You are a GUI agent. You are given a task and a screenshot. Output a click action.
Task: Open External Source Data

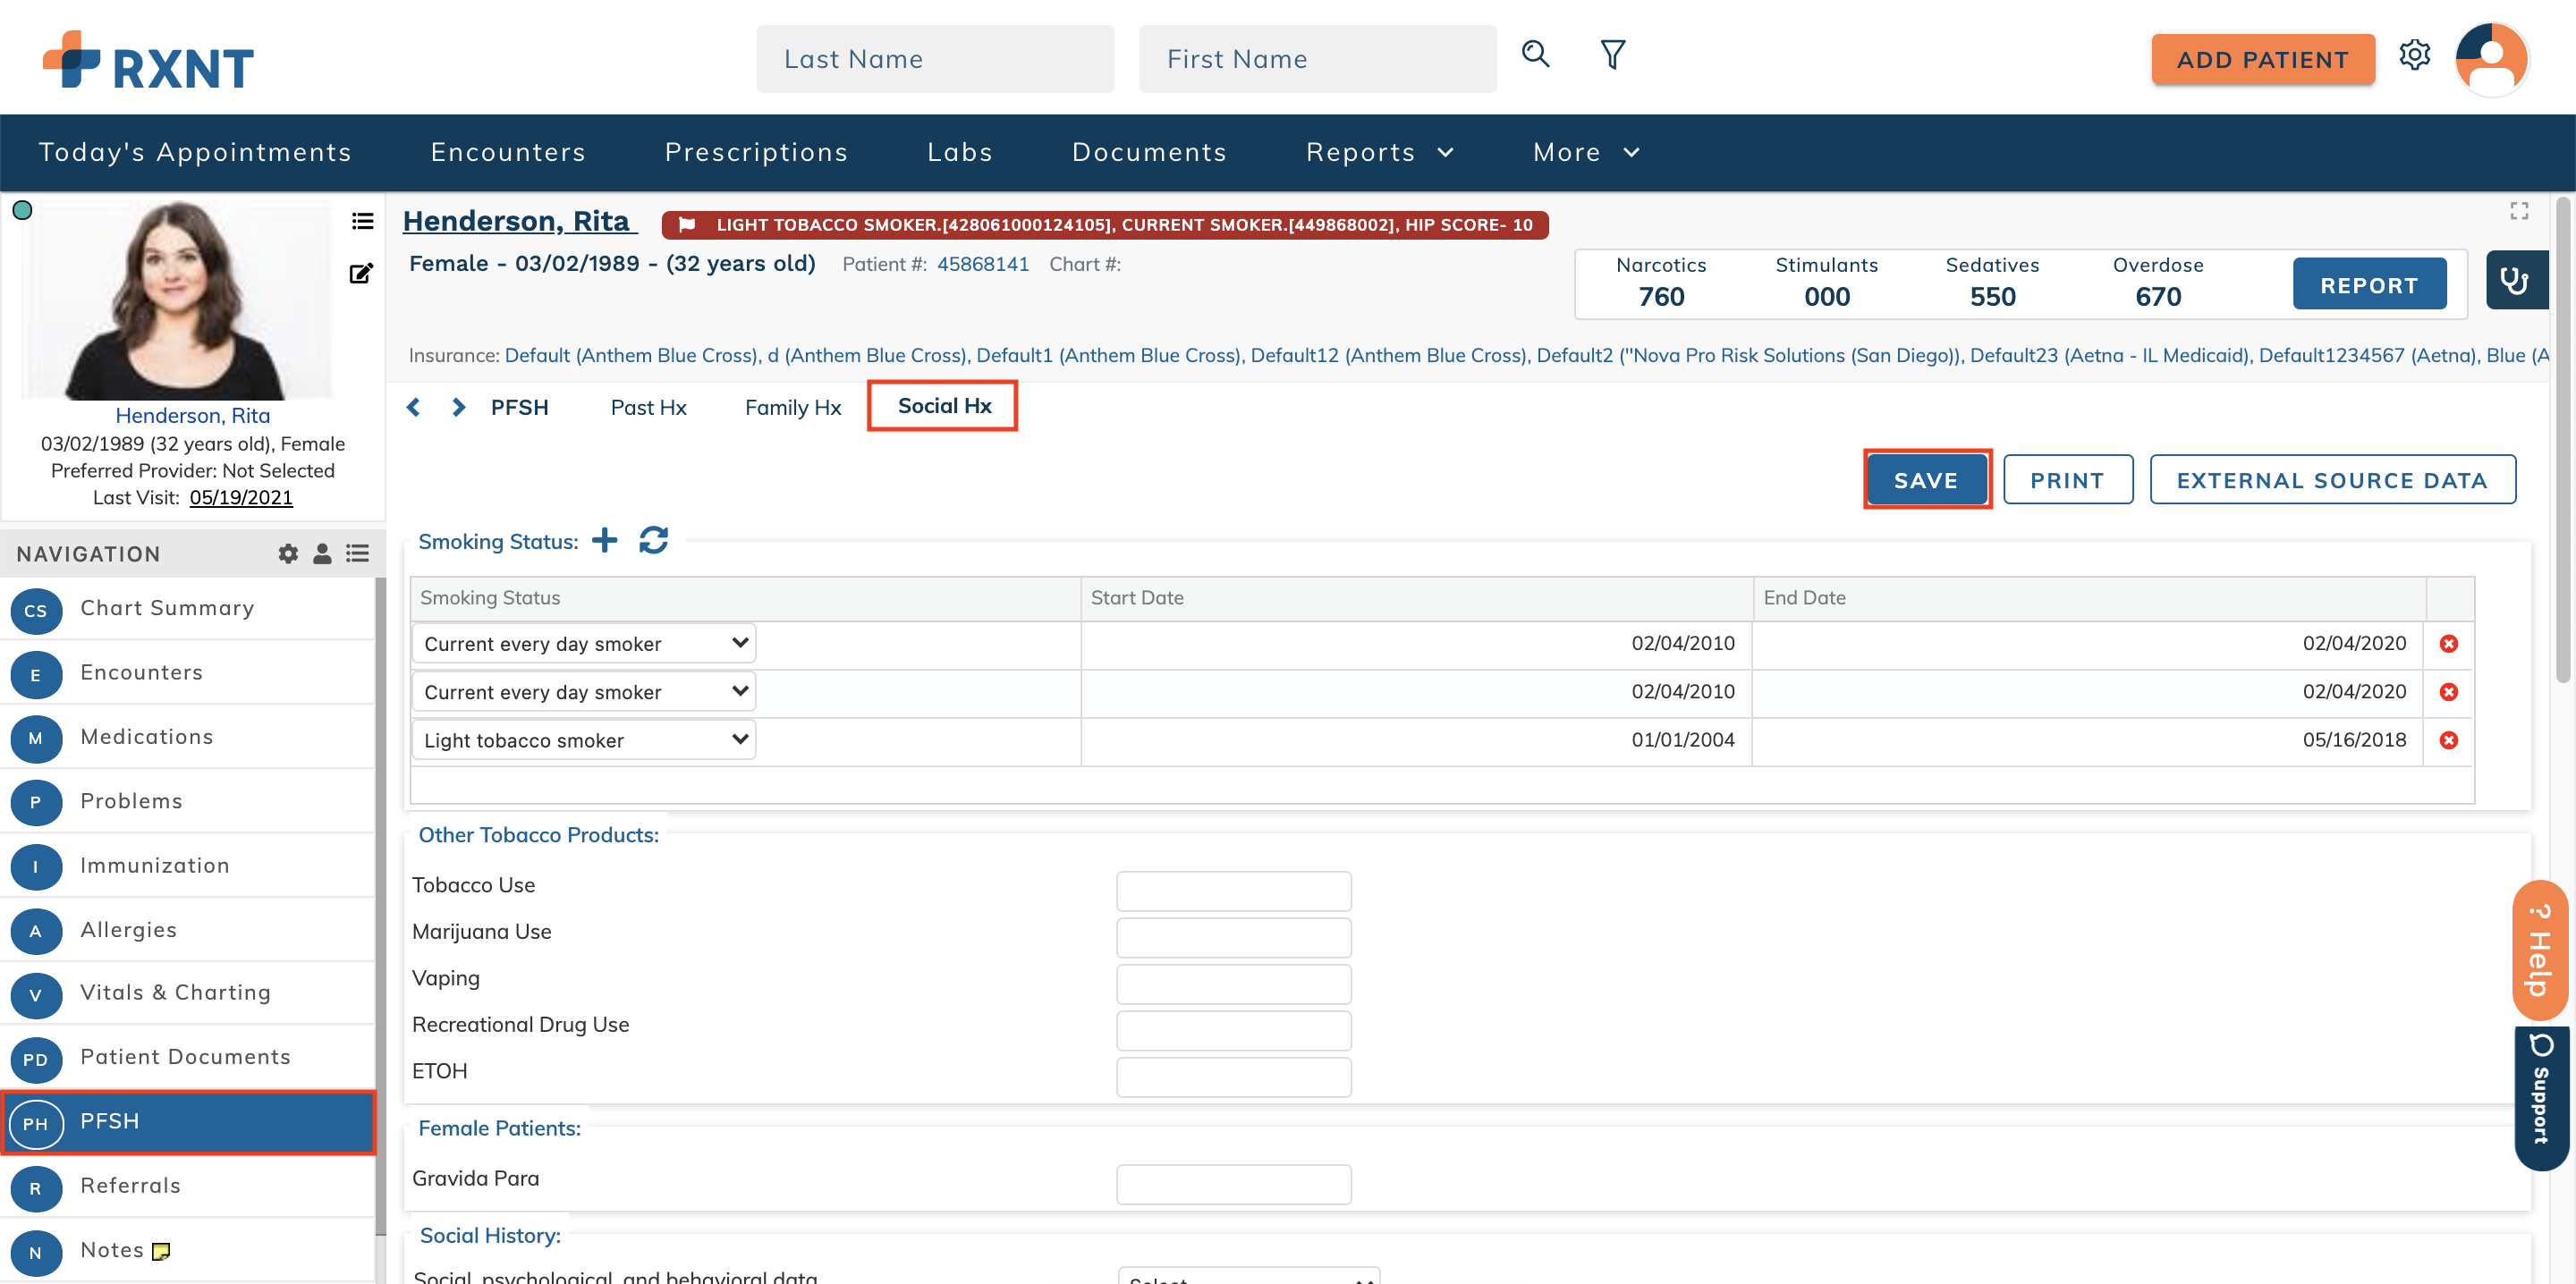[2333, 480]
